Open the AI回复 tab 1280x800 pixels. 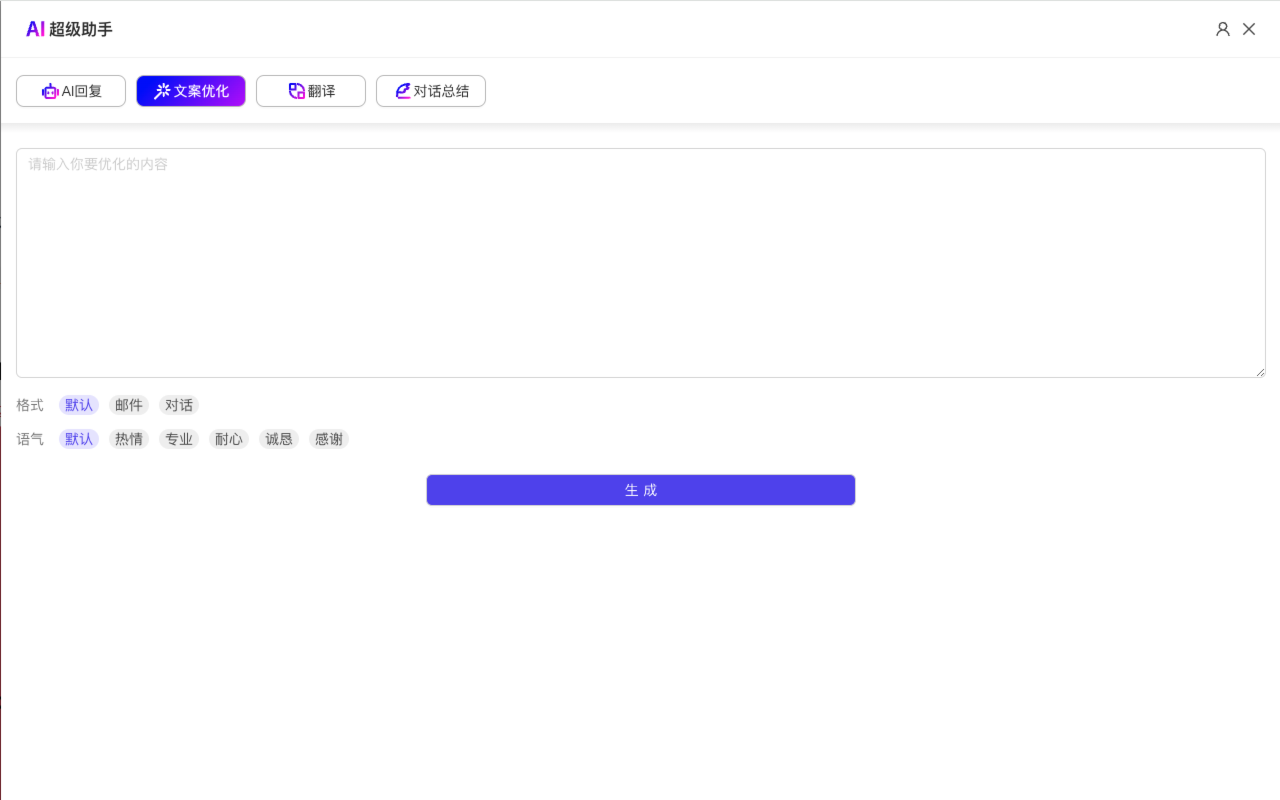(x=71, y=91)
